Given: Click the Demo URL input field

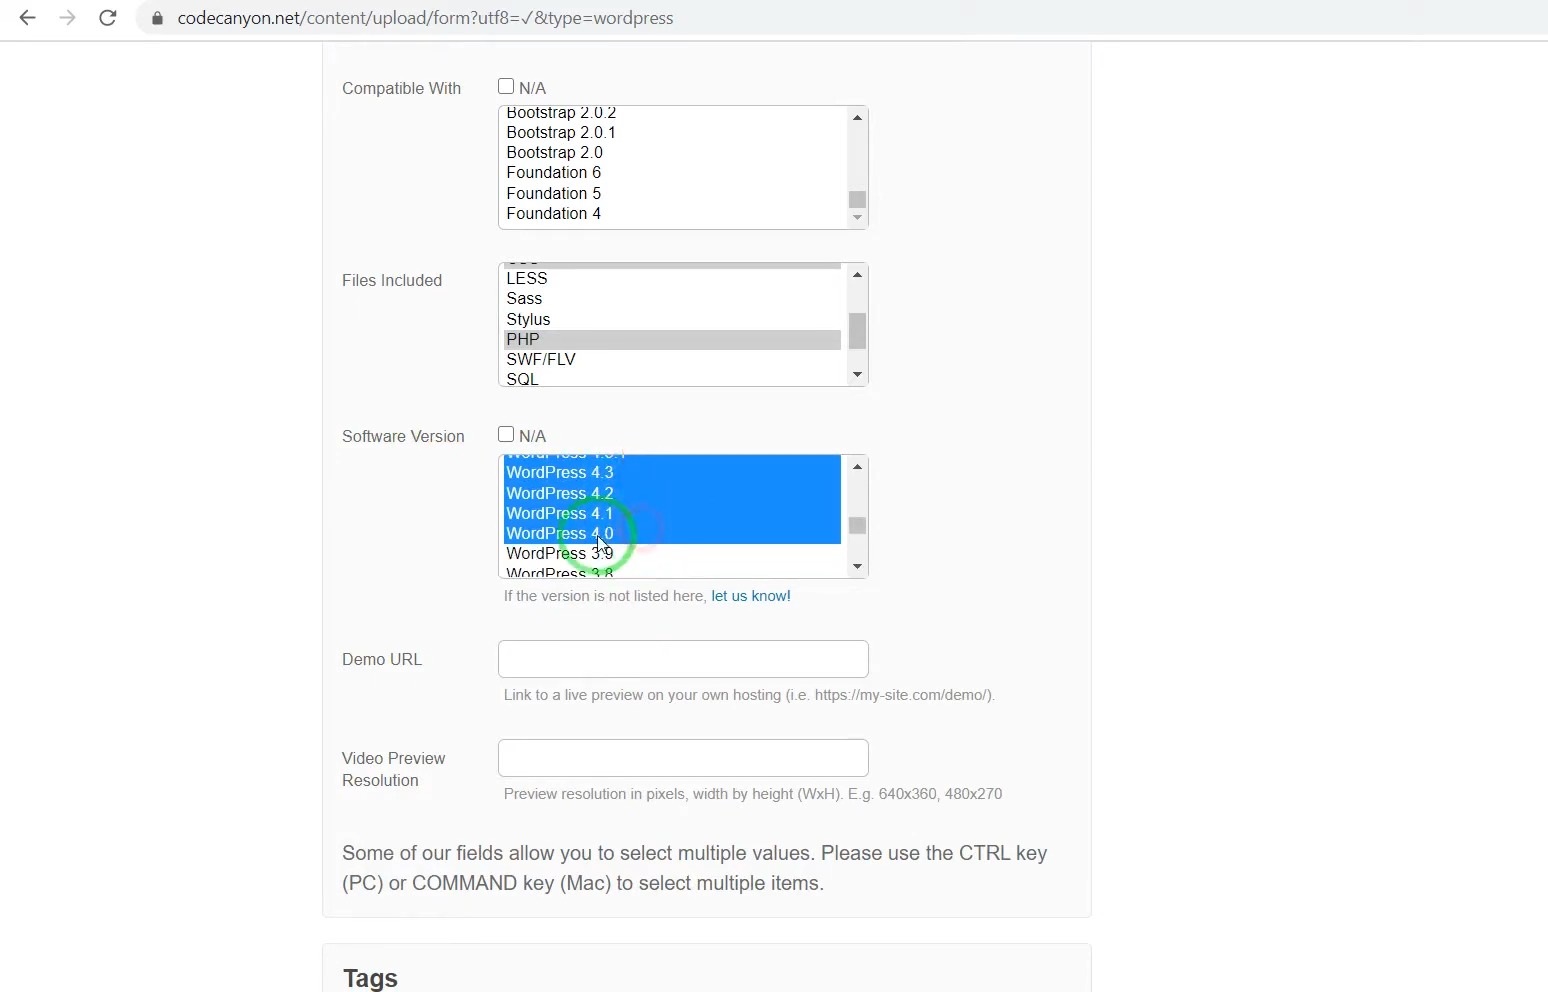Looking at the screenshot, I should click(682, 658).
